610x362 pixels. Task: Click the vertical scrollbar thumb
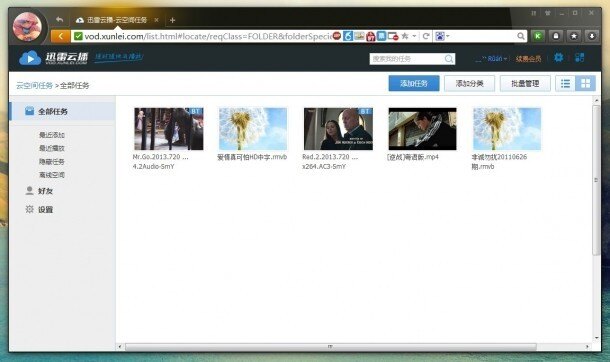click(596, 180)
